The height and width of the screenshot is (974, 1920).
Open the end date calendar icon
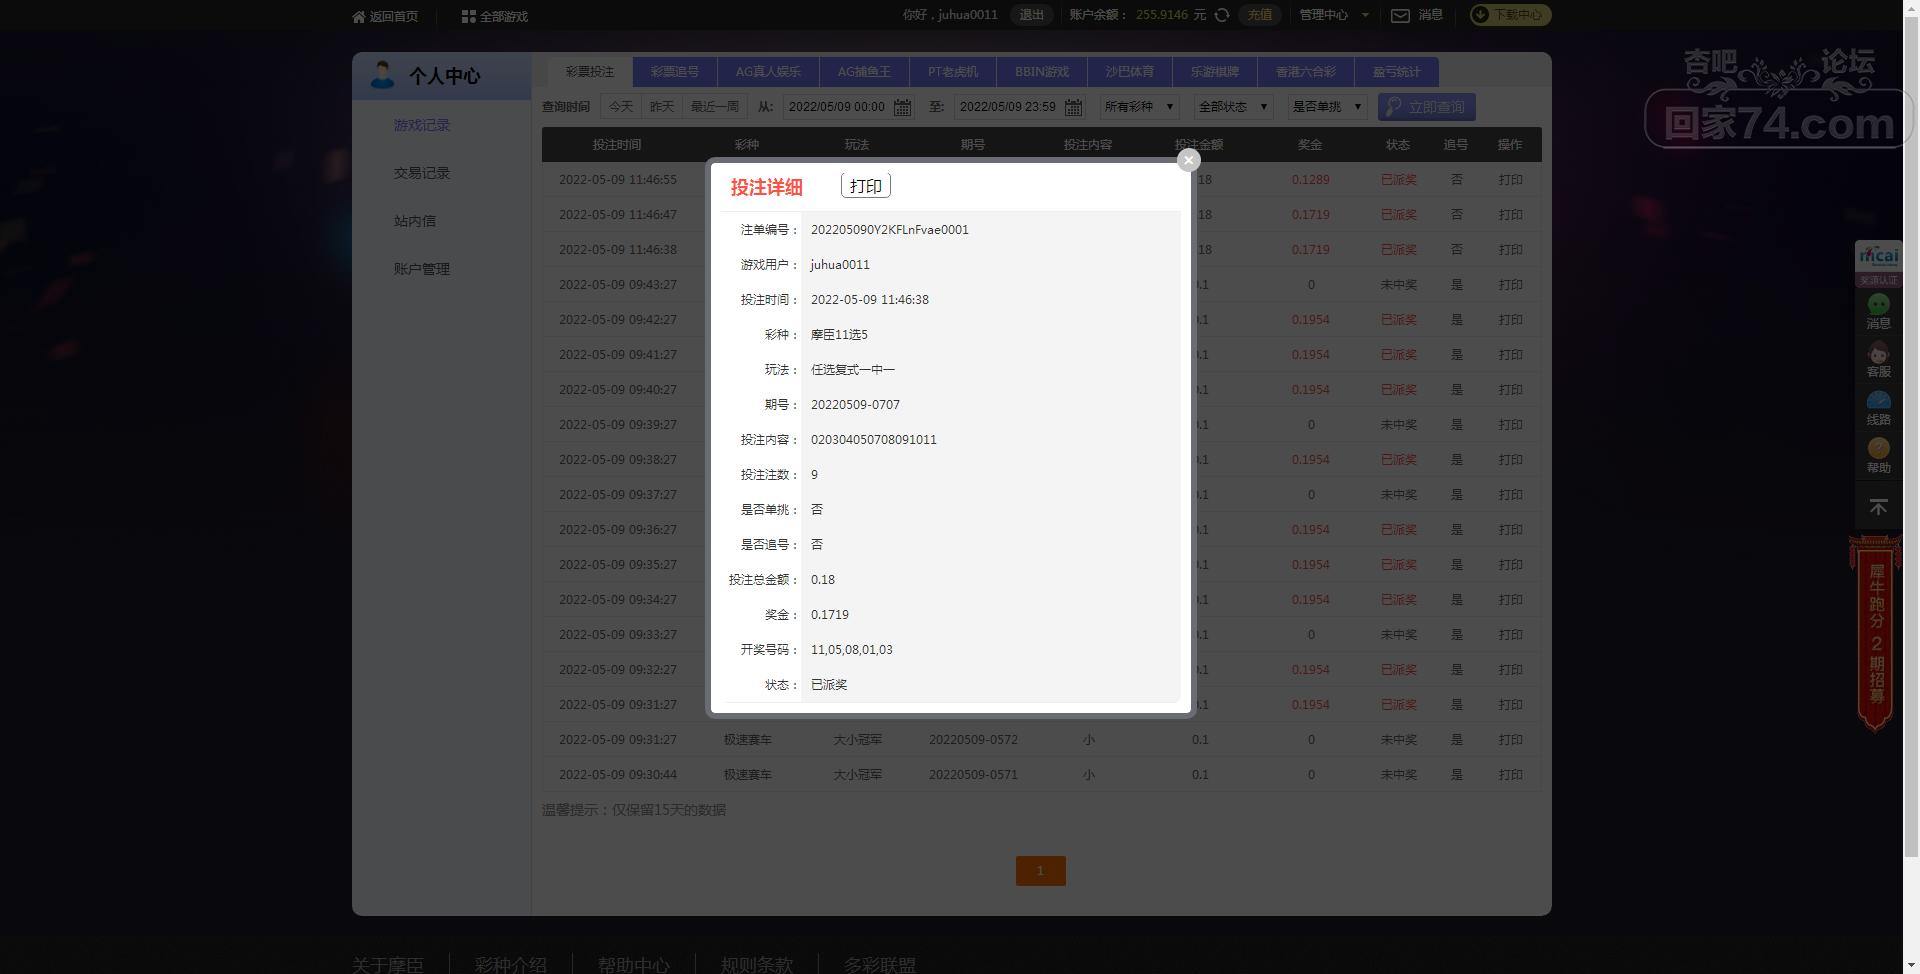coord(1073,107)
